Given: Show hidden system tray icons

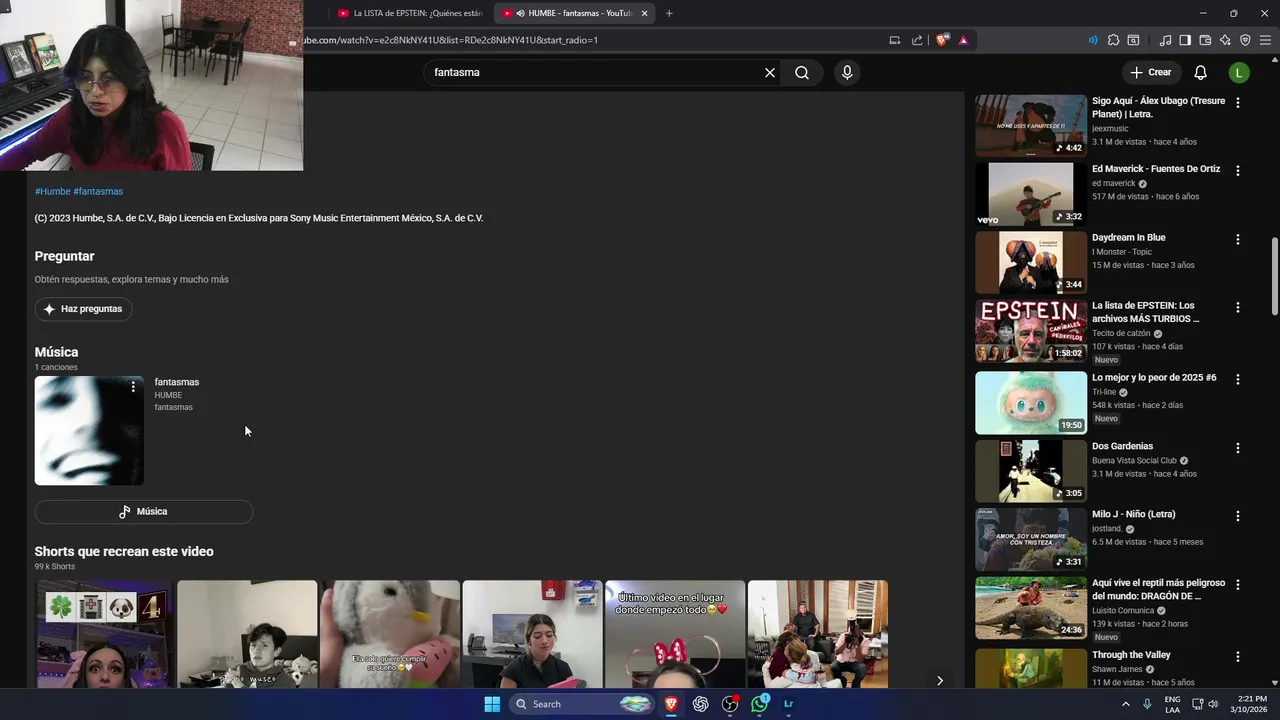Looking at the screenshot, I should (1126, 704).
